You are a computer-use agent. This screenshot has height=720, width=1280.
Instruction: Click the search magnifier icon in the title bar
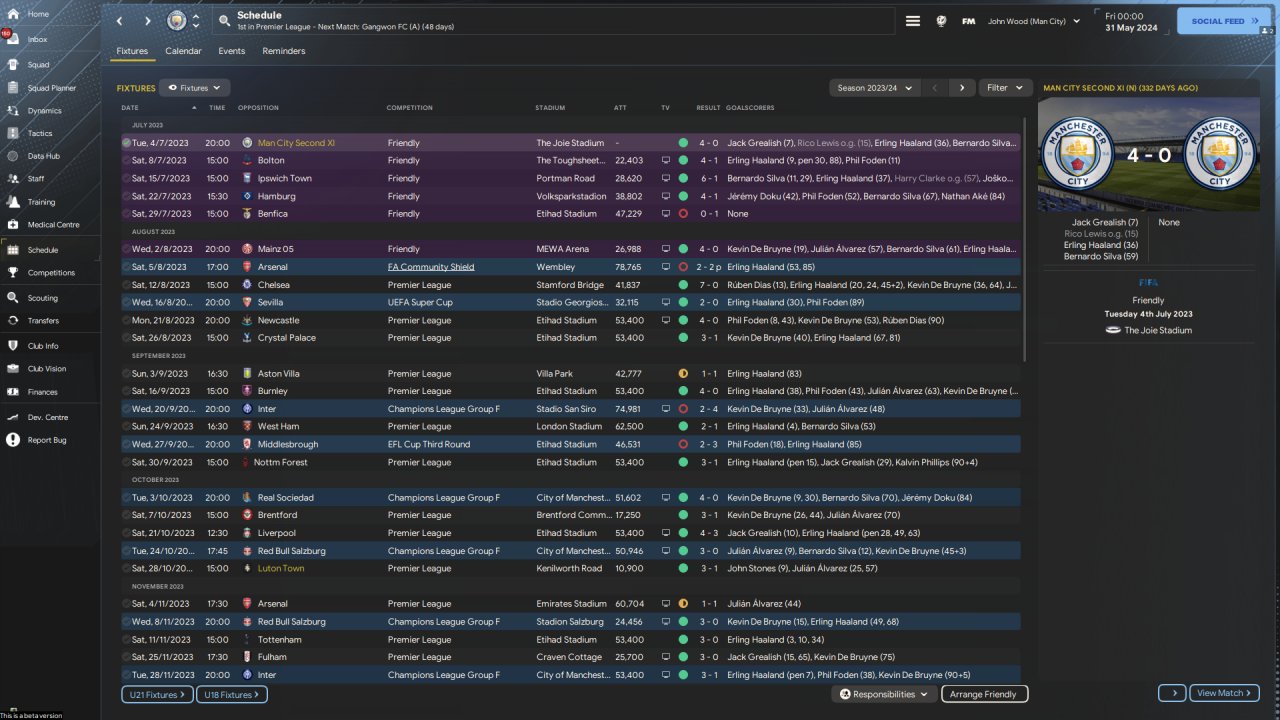224,21
